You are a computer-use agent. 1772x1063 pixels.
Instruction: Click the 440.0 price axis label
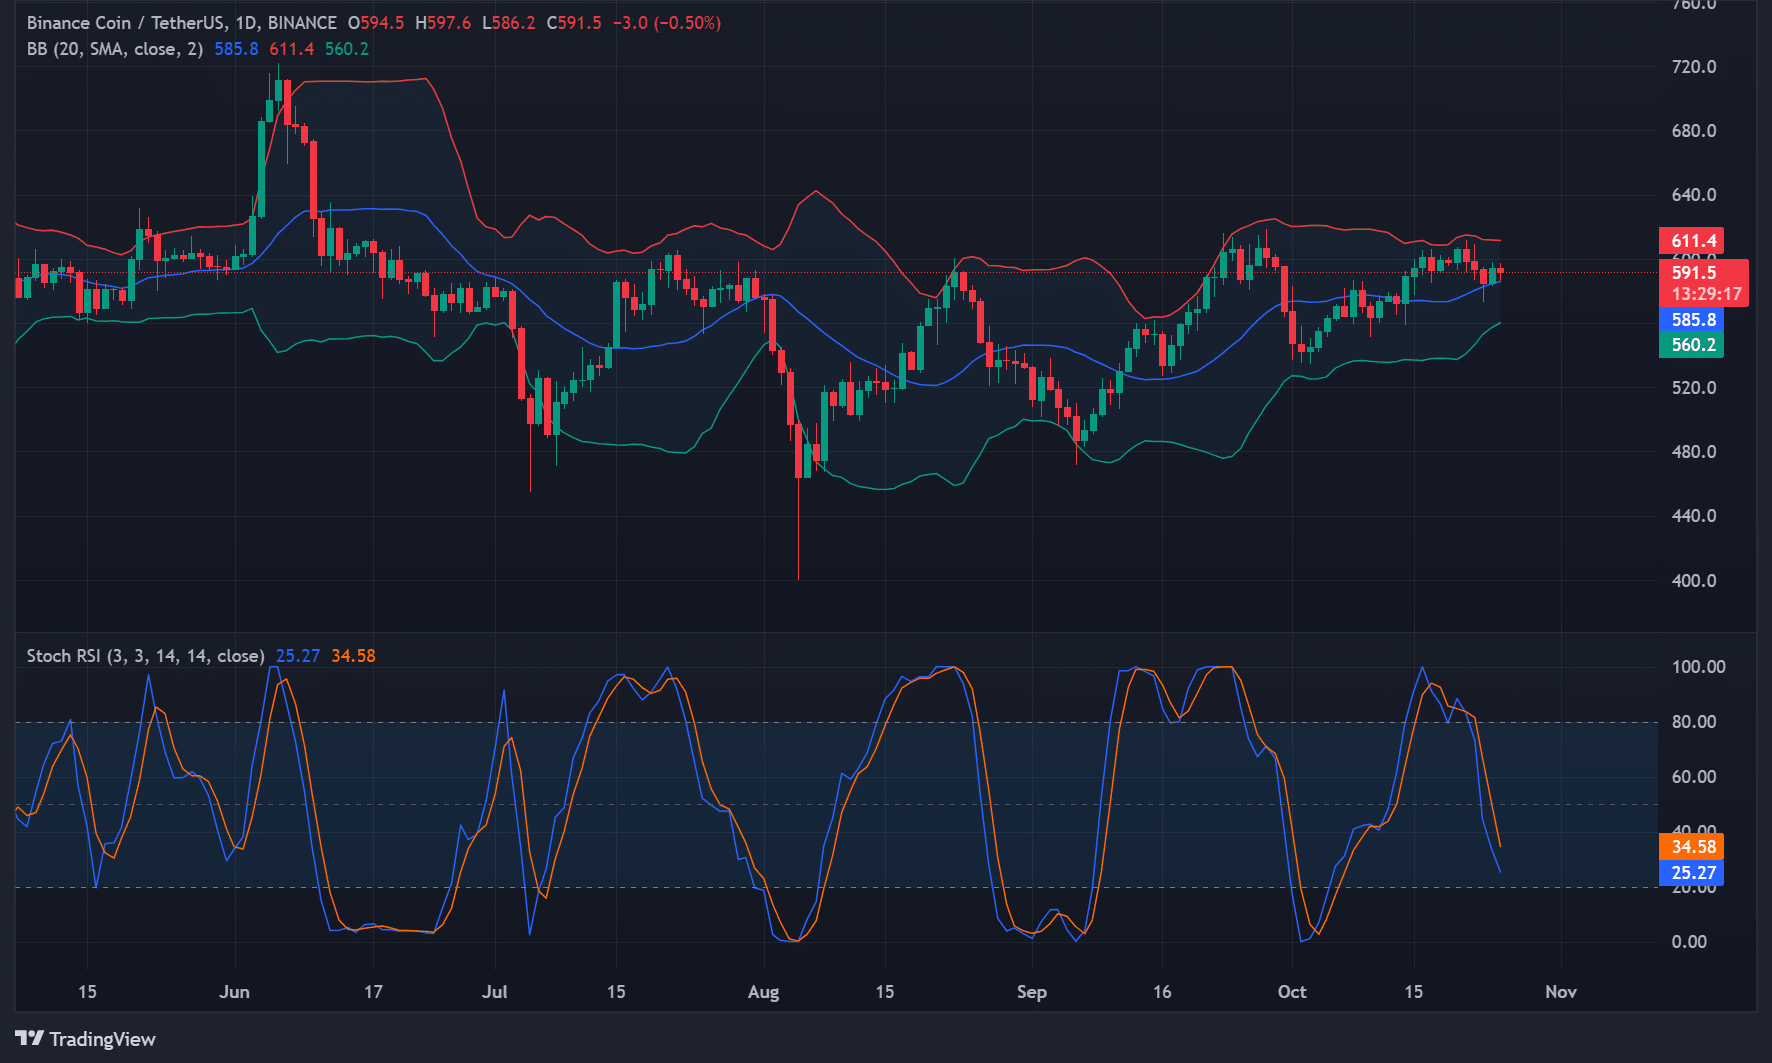(1694, 516)
